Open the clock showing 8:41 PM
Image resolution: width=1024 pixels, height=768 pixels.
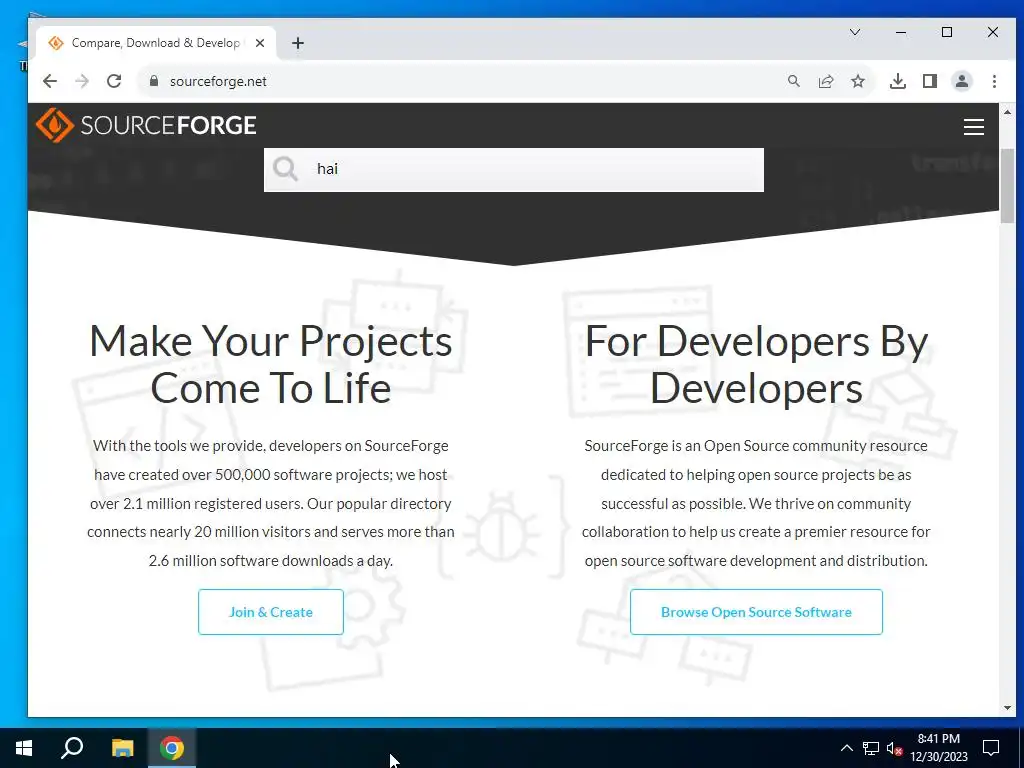click(938, 748)
